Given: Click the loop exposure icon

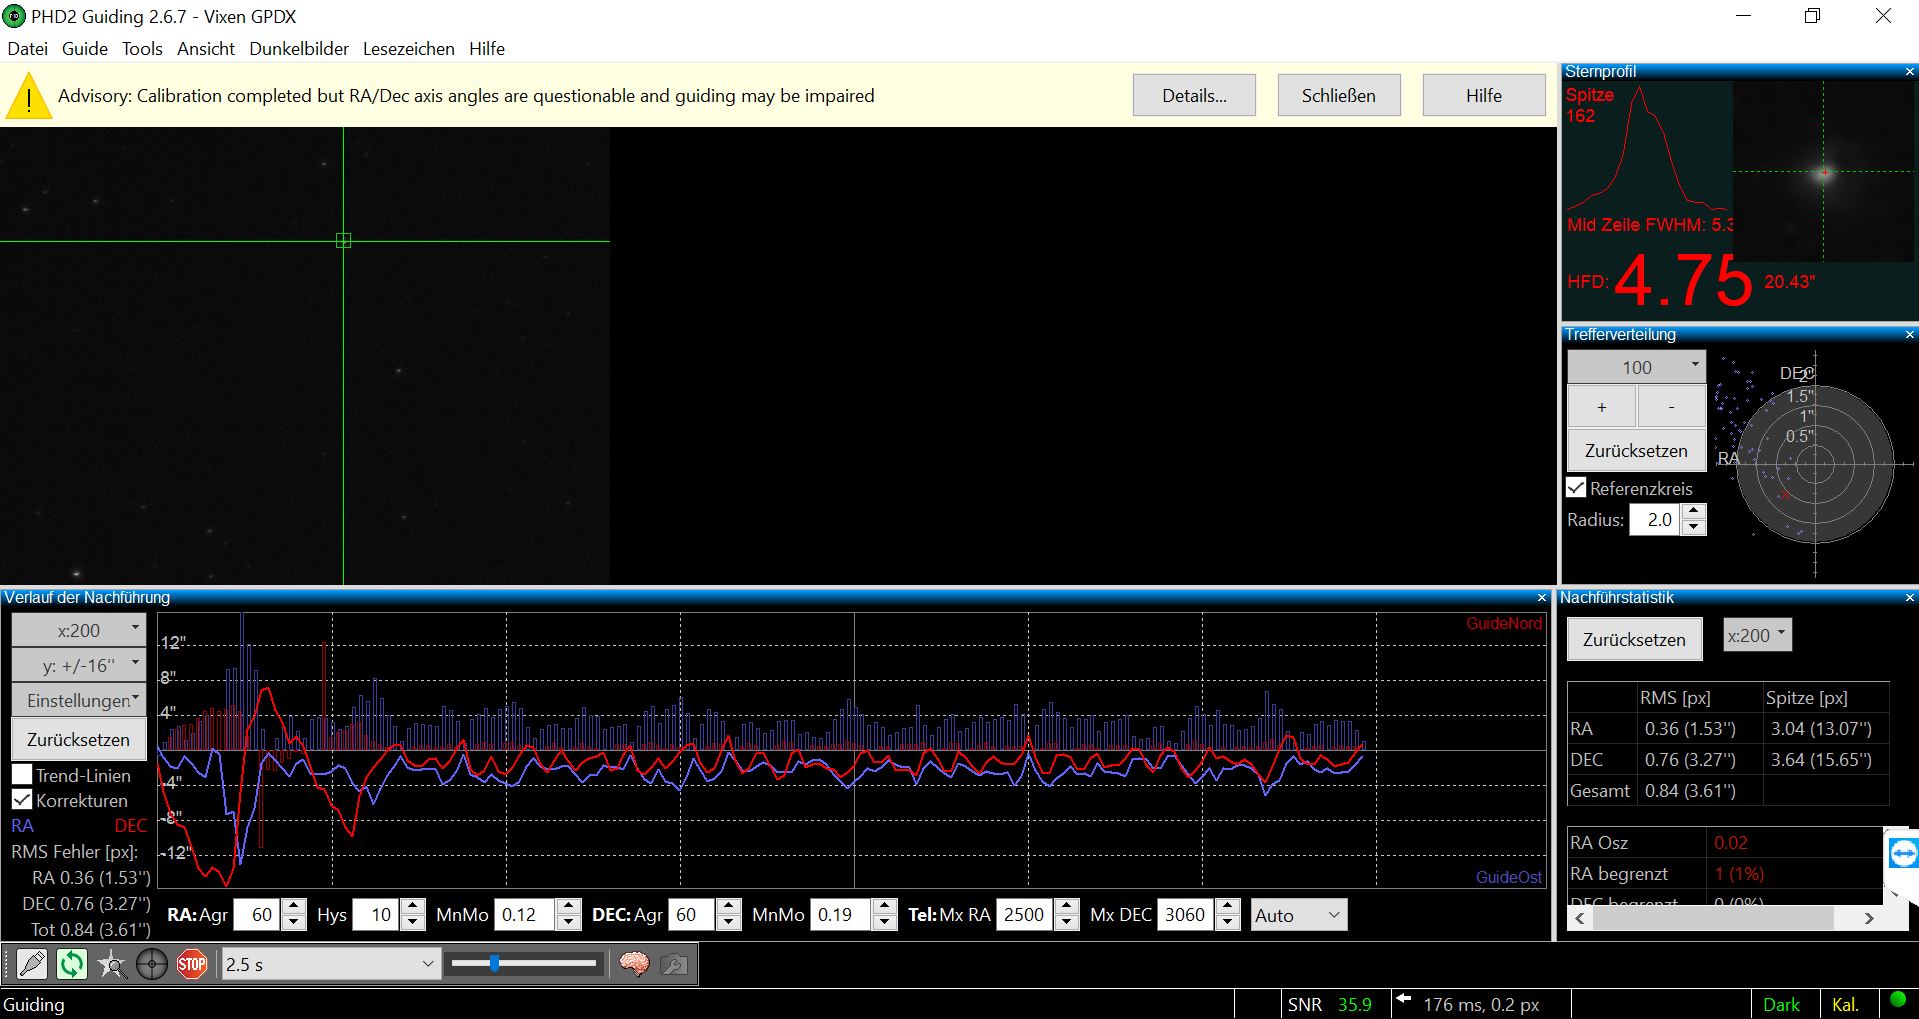Looking at the screenshot, I should (72, 964).
